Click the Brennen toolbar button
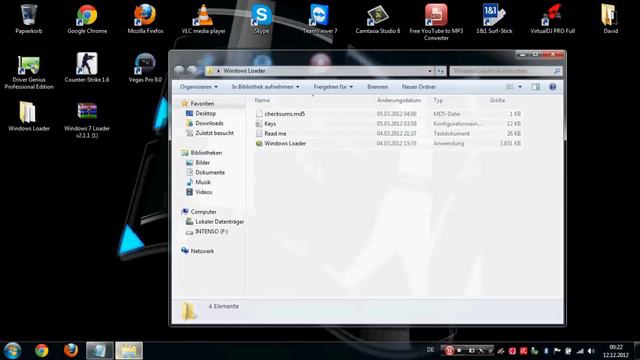This screenshot has height=360, width=640. [378, 87]
